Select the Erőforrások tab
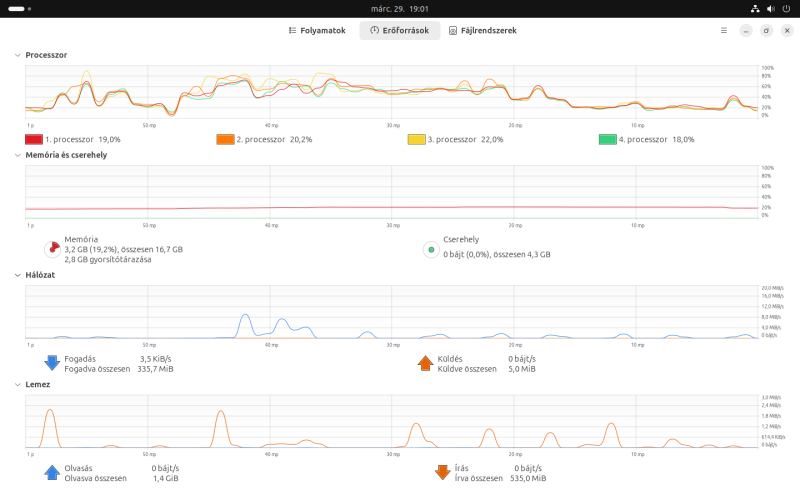This screenshot has height=500, width=800. point(399,31)
